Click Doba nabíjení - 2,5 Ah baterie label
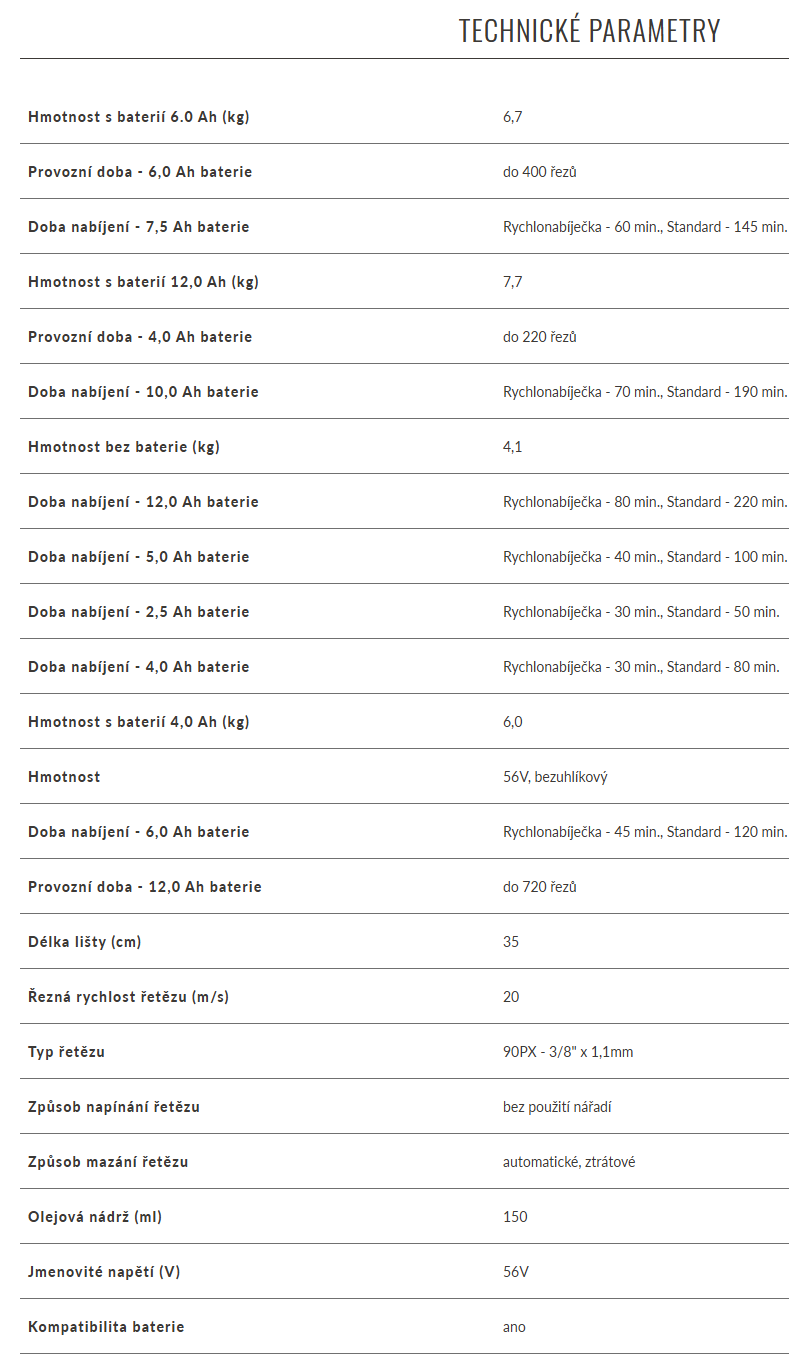The image size is (789, 1356). pyautogui.click(x=139, y=612)
